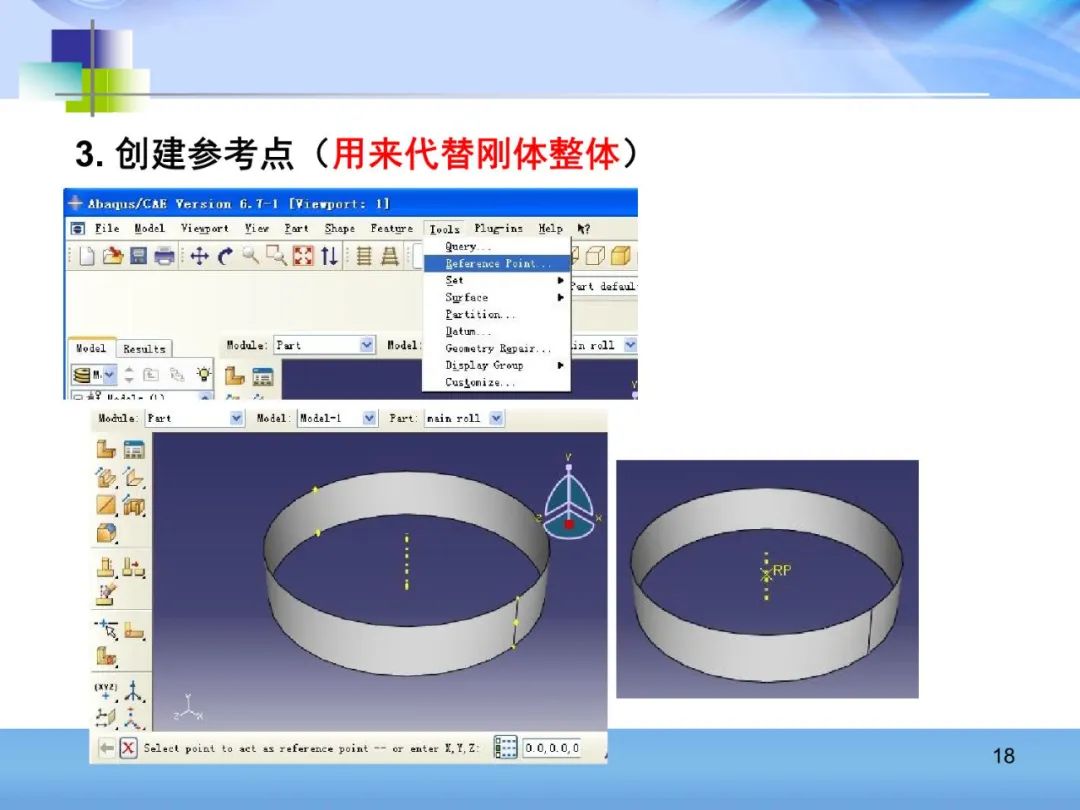The image size is (1080, 810).
Task: Click the back arrow in prompt area
Action: coord(106,748)
